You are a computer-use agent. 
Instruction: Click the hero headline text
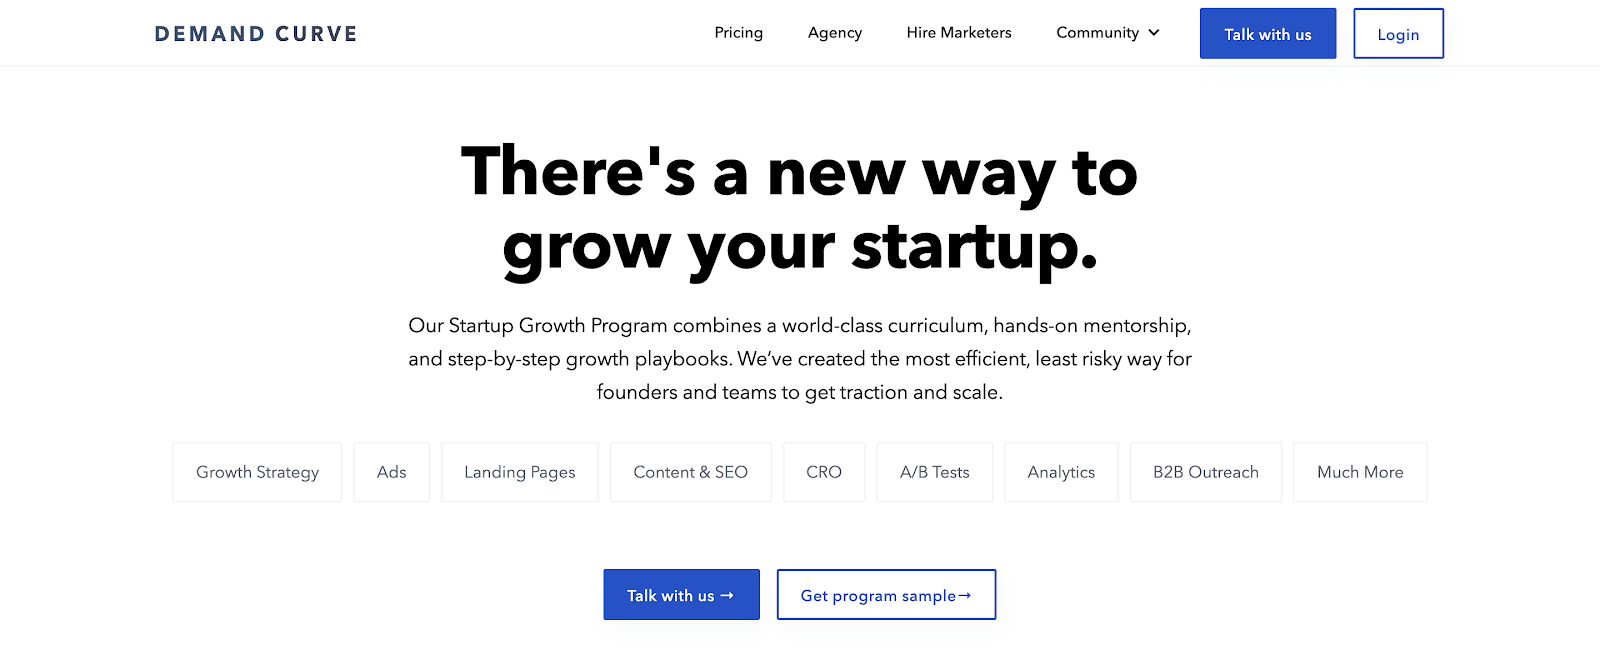pyautogui.click(x=799, y=209)
